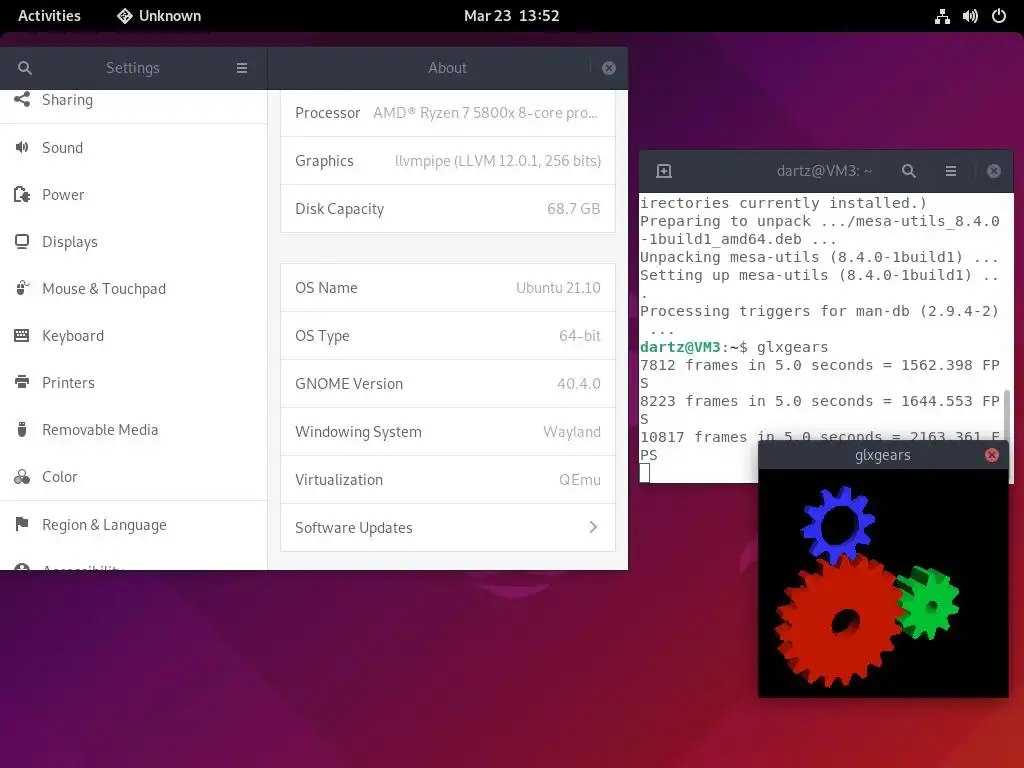1024x768 pixels.
Task: Click the blue gear in glxgears
Action: [x=838, y=525]
